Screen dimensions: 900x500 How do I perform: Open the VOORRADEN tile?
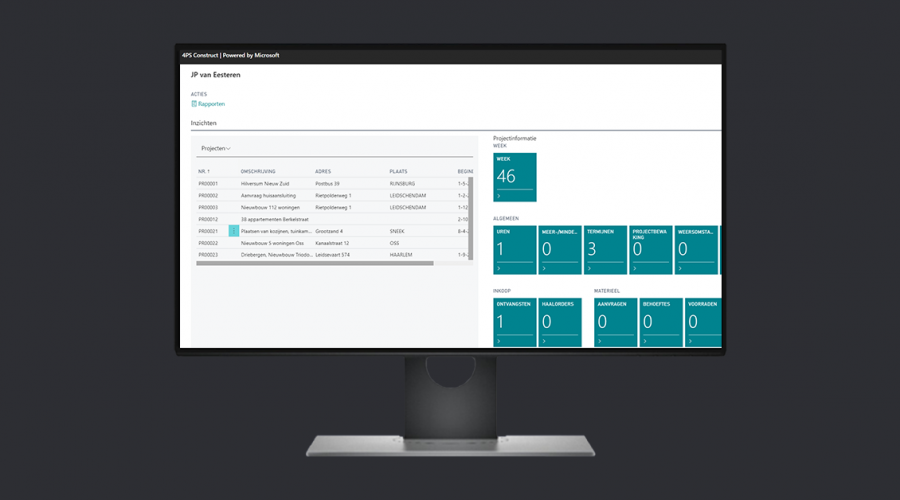(704, 322)
